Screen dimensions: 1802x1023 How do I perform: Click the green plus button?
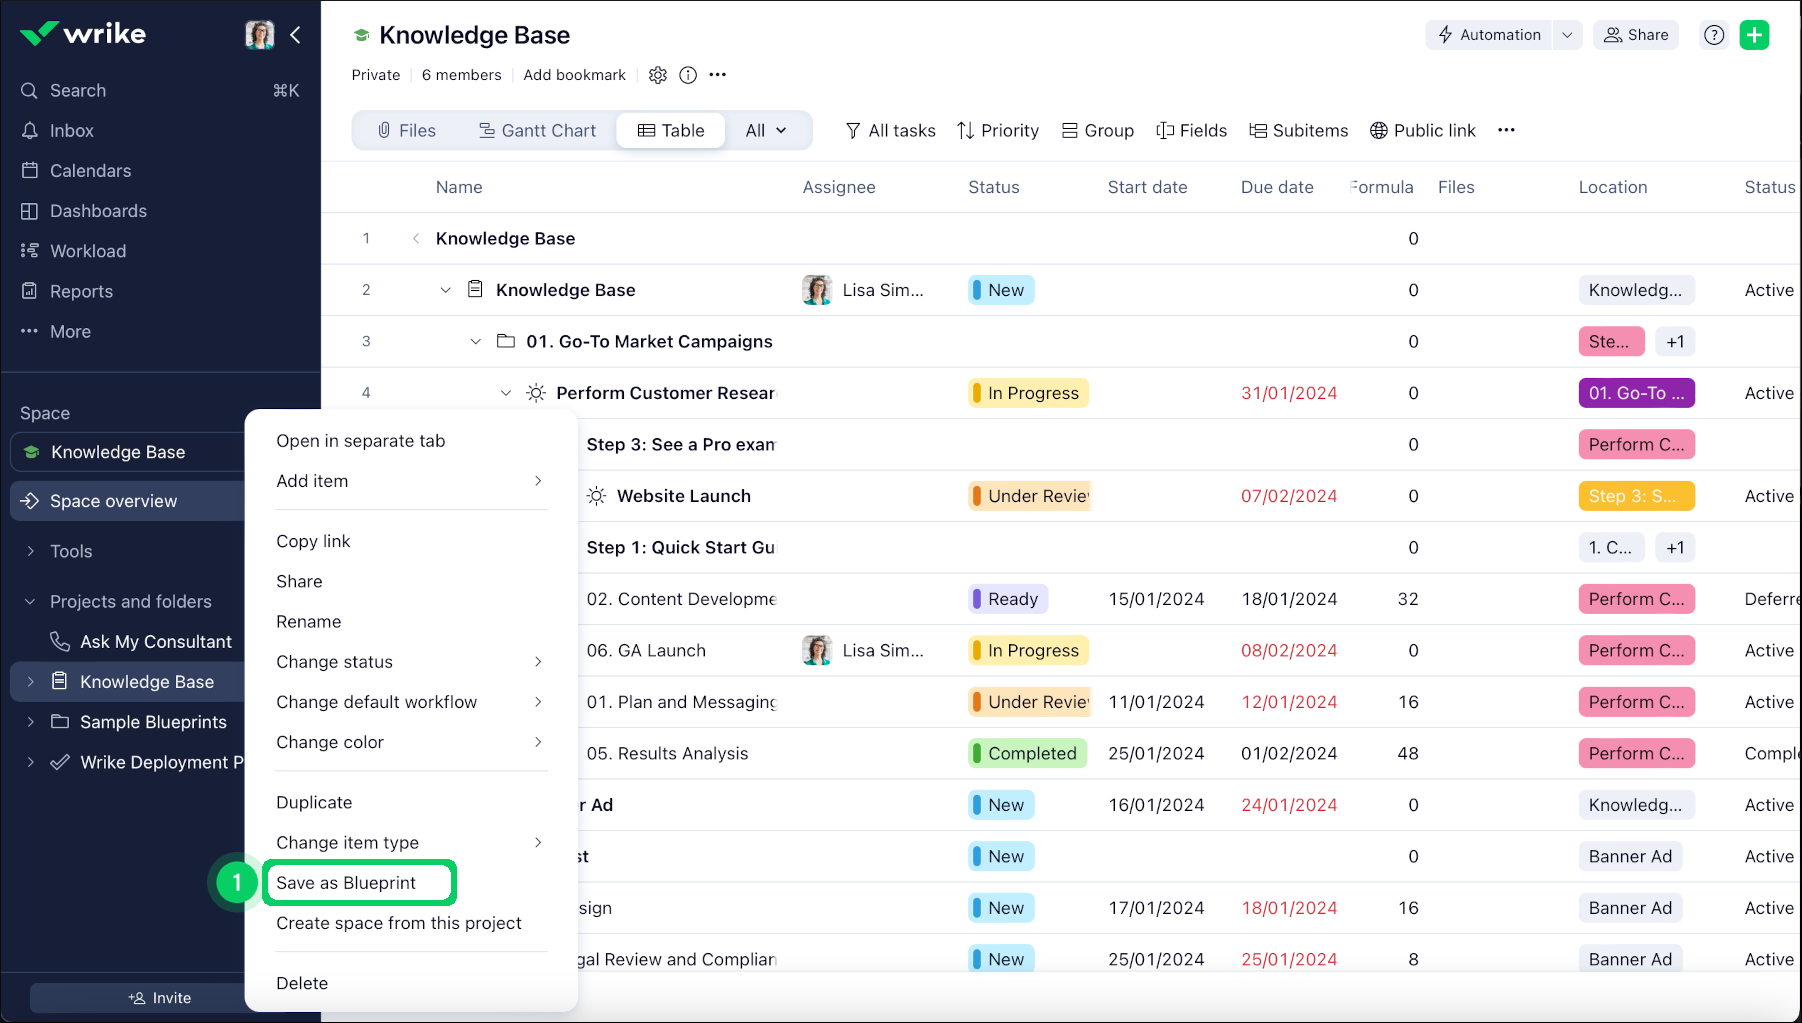tap(1755, 34)
